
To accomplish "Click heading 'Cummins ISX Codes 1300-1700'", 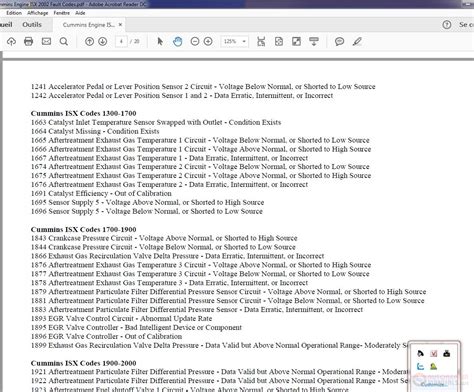I will 84,113.
